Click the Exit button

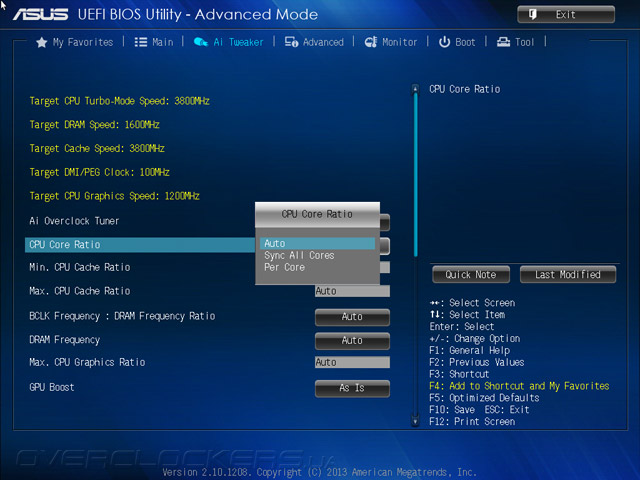[566, 15]
